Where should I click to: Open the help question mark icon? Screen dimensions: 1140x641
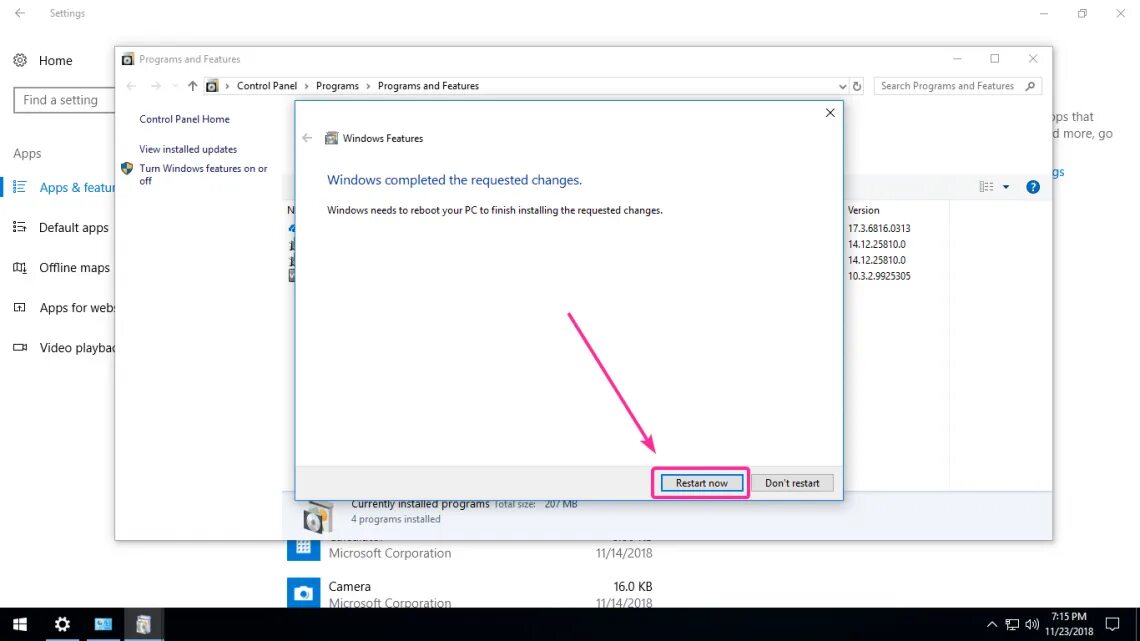1032,187
